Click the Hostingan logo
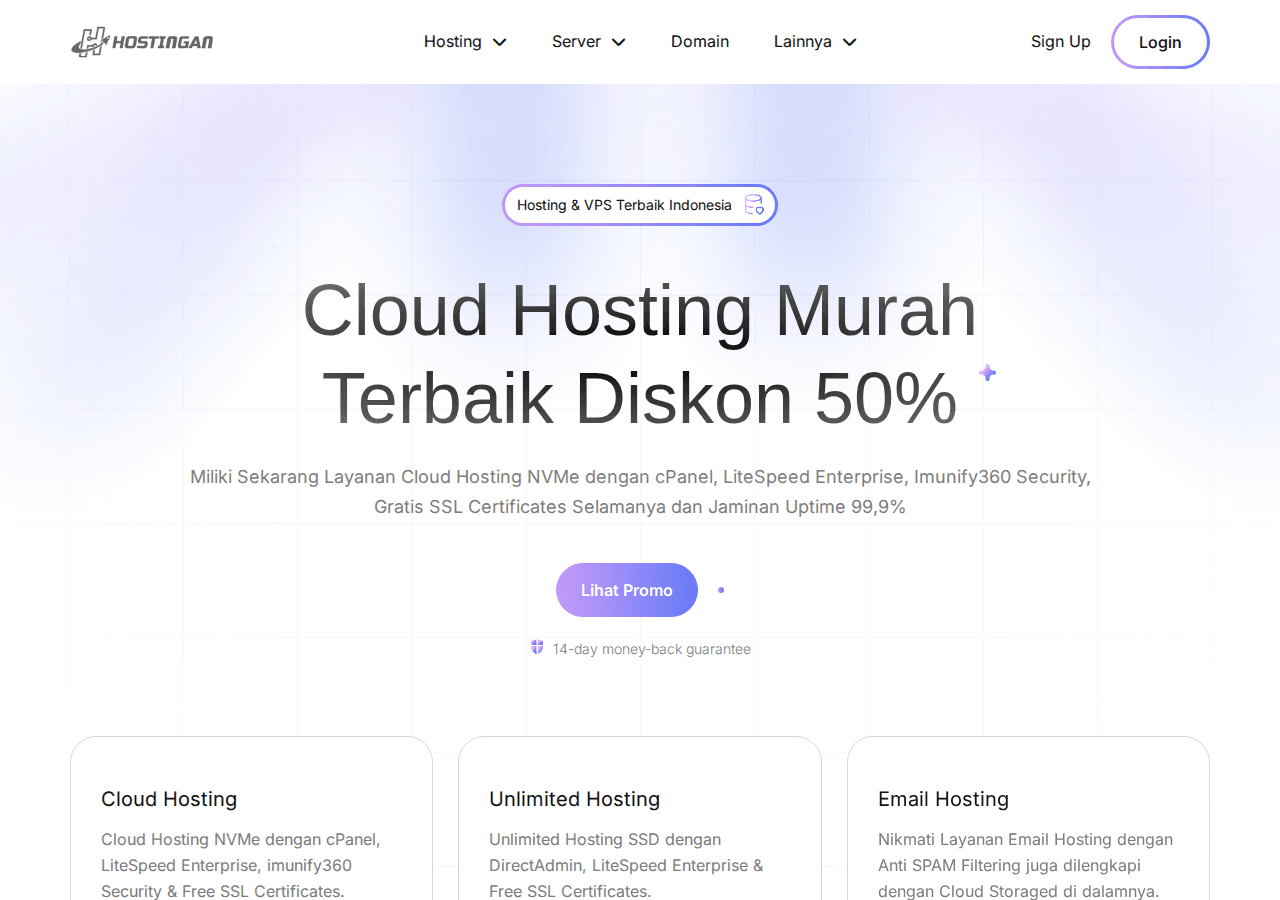The height and width of the screenshot is (900, 1280). click(142, 42)
